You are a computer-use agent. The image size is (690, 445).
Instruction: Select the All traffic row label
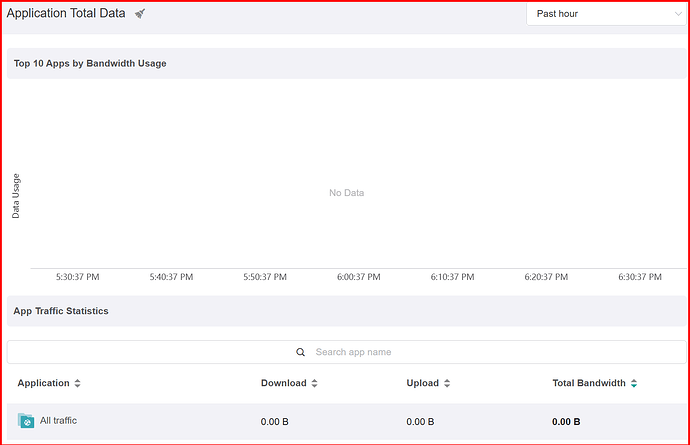(58, 421)
